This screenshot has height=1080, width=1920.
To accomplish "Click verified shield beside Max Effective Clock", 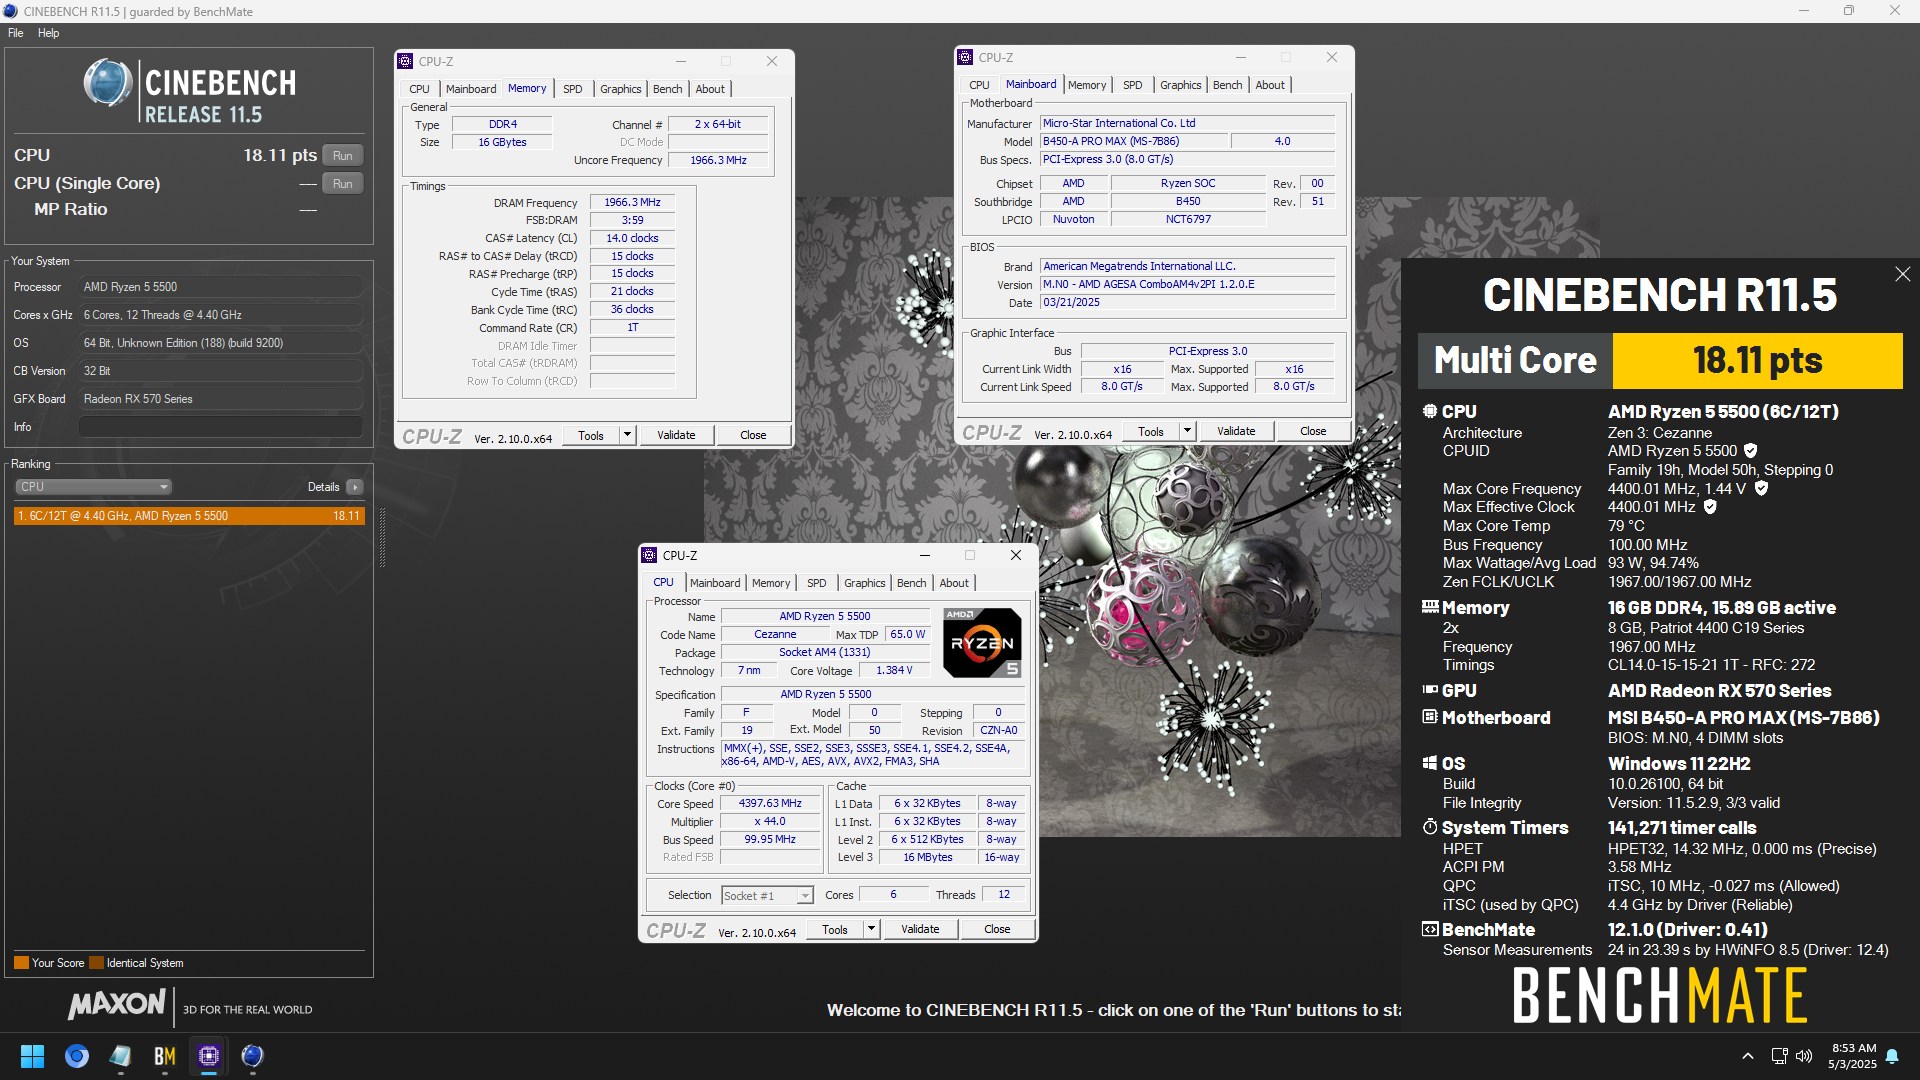I will 1710,507.
